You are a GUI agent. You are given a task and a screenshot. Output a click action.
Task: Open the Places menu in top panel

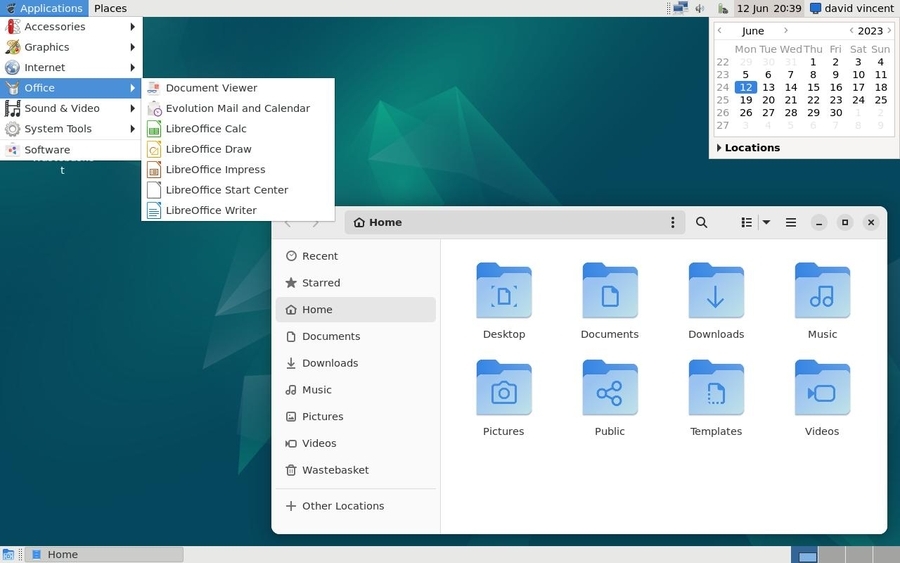coord(110,8)
